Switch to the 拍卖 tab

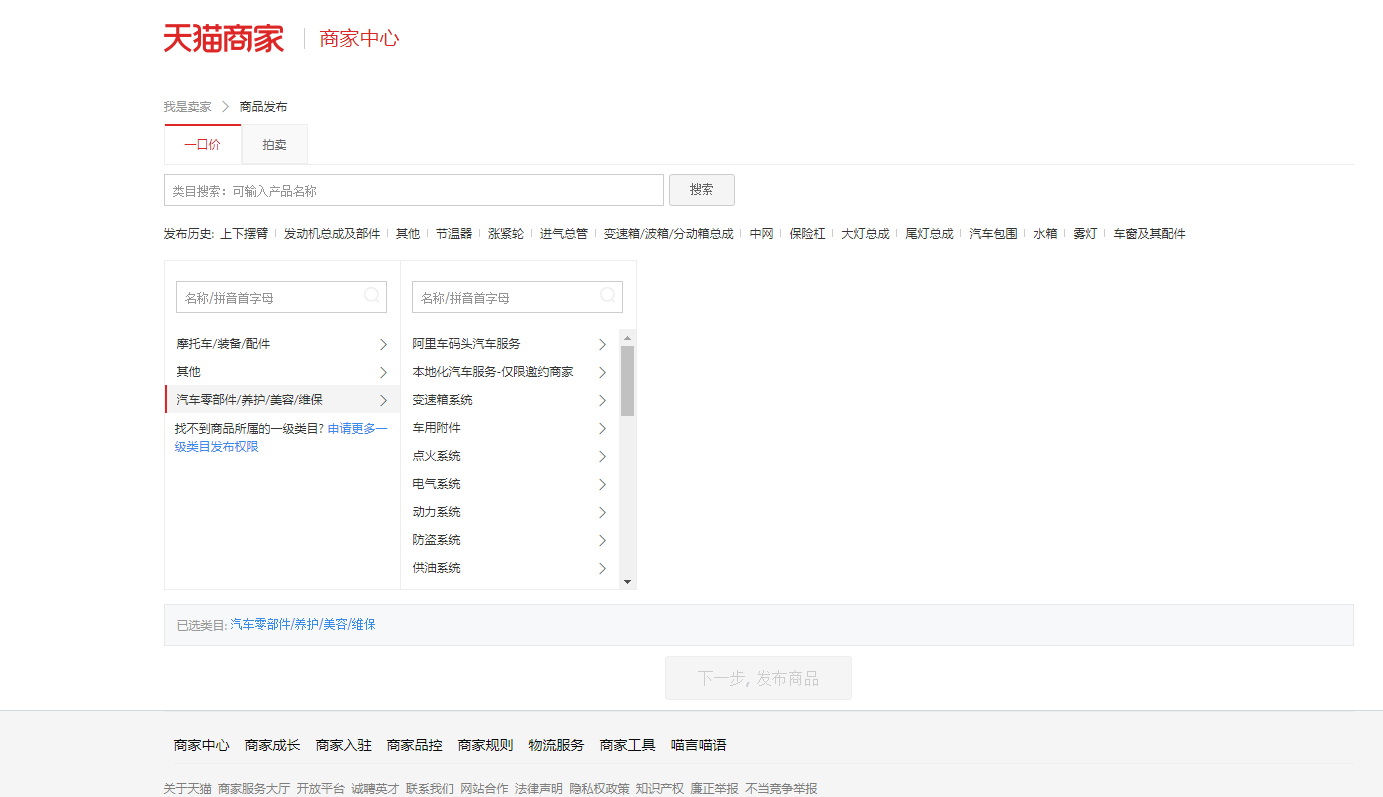tap(275, 144)
